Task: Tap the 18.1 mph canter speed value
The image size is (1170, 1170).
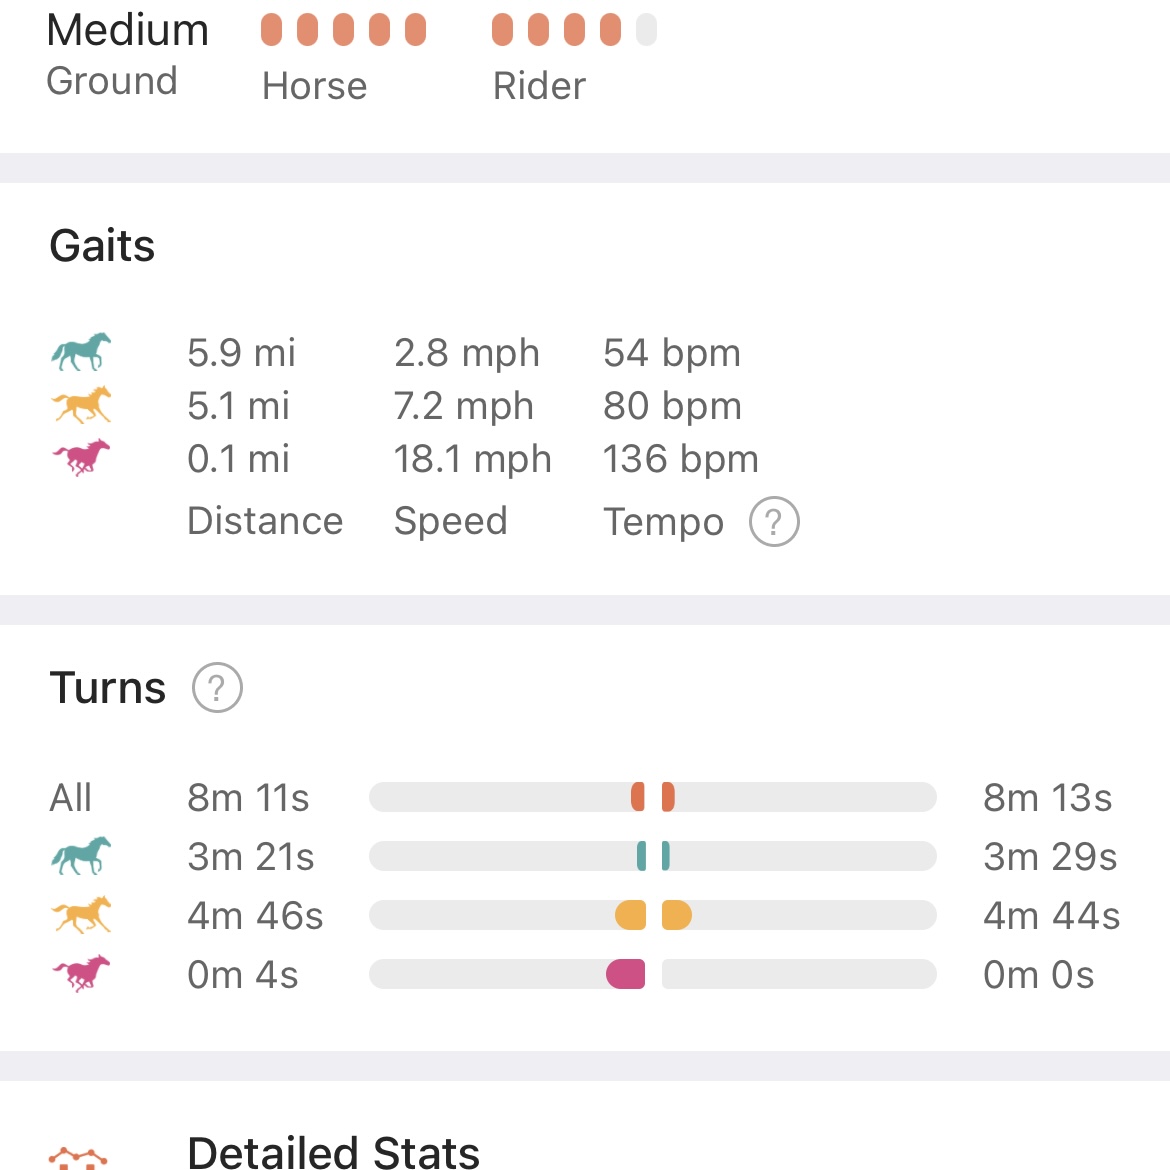Action: coord(472,459)
